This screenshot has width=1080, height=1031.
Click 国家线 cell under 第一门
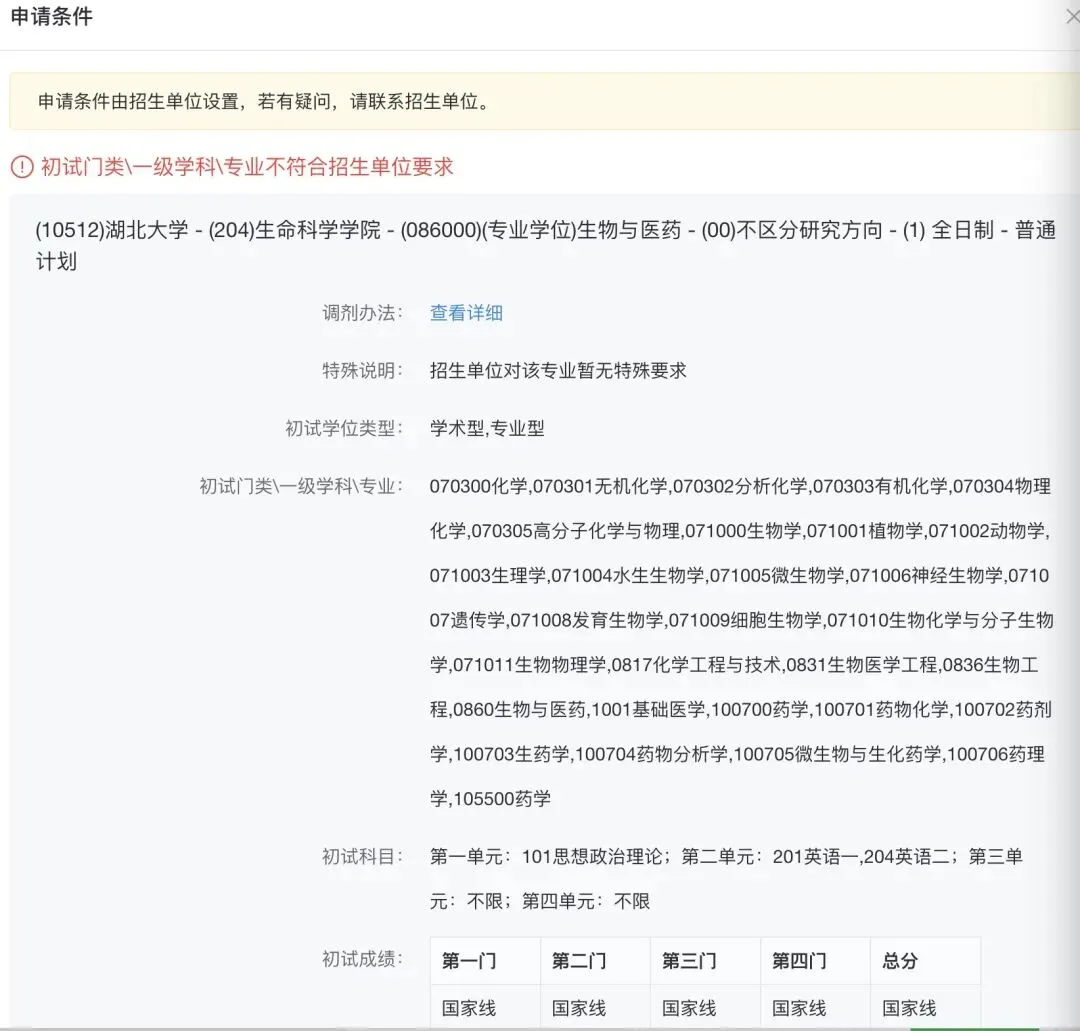[x=486, y=1008]
